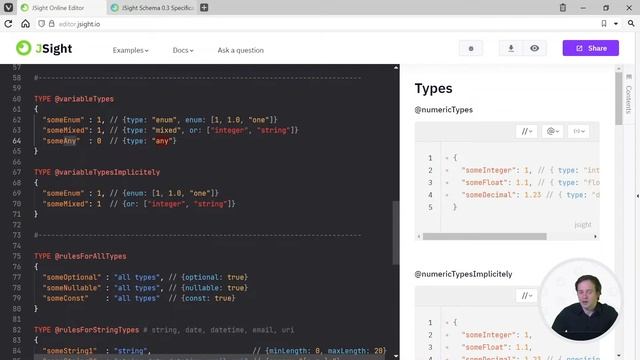640x360 pixels.
Task: Click "someNullable" on line 78
Action: pos(72,288)
